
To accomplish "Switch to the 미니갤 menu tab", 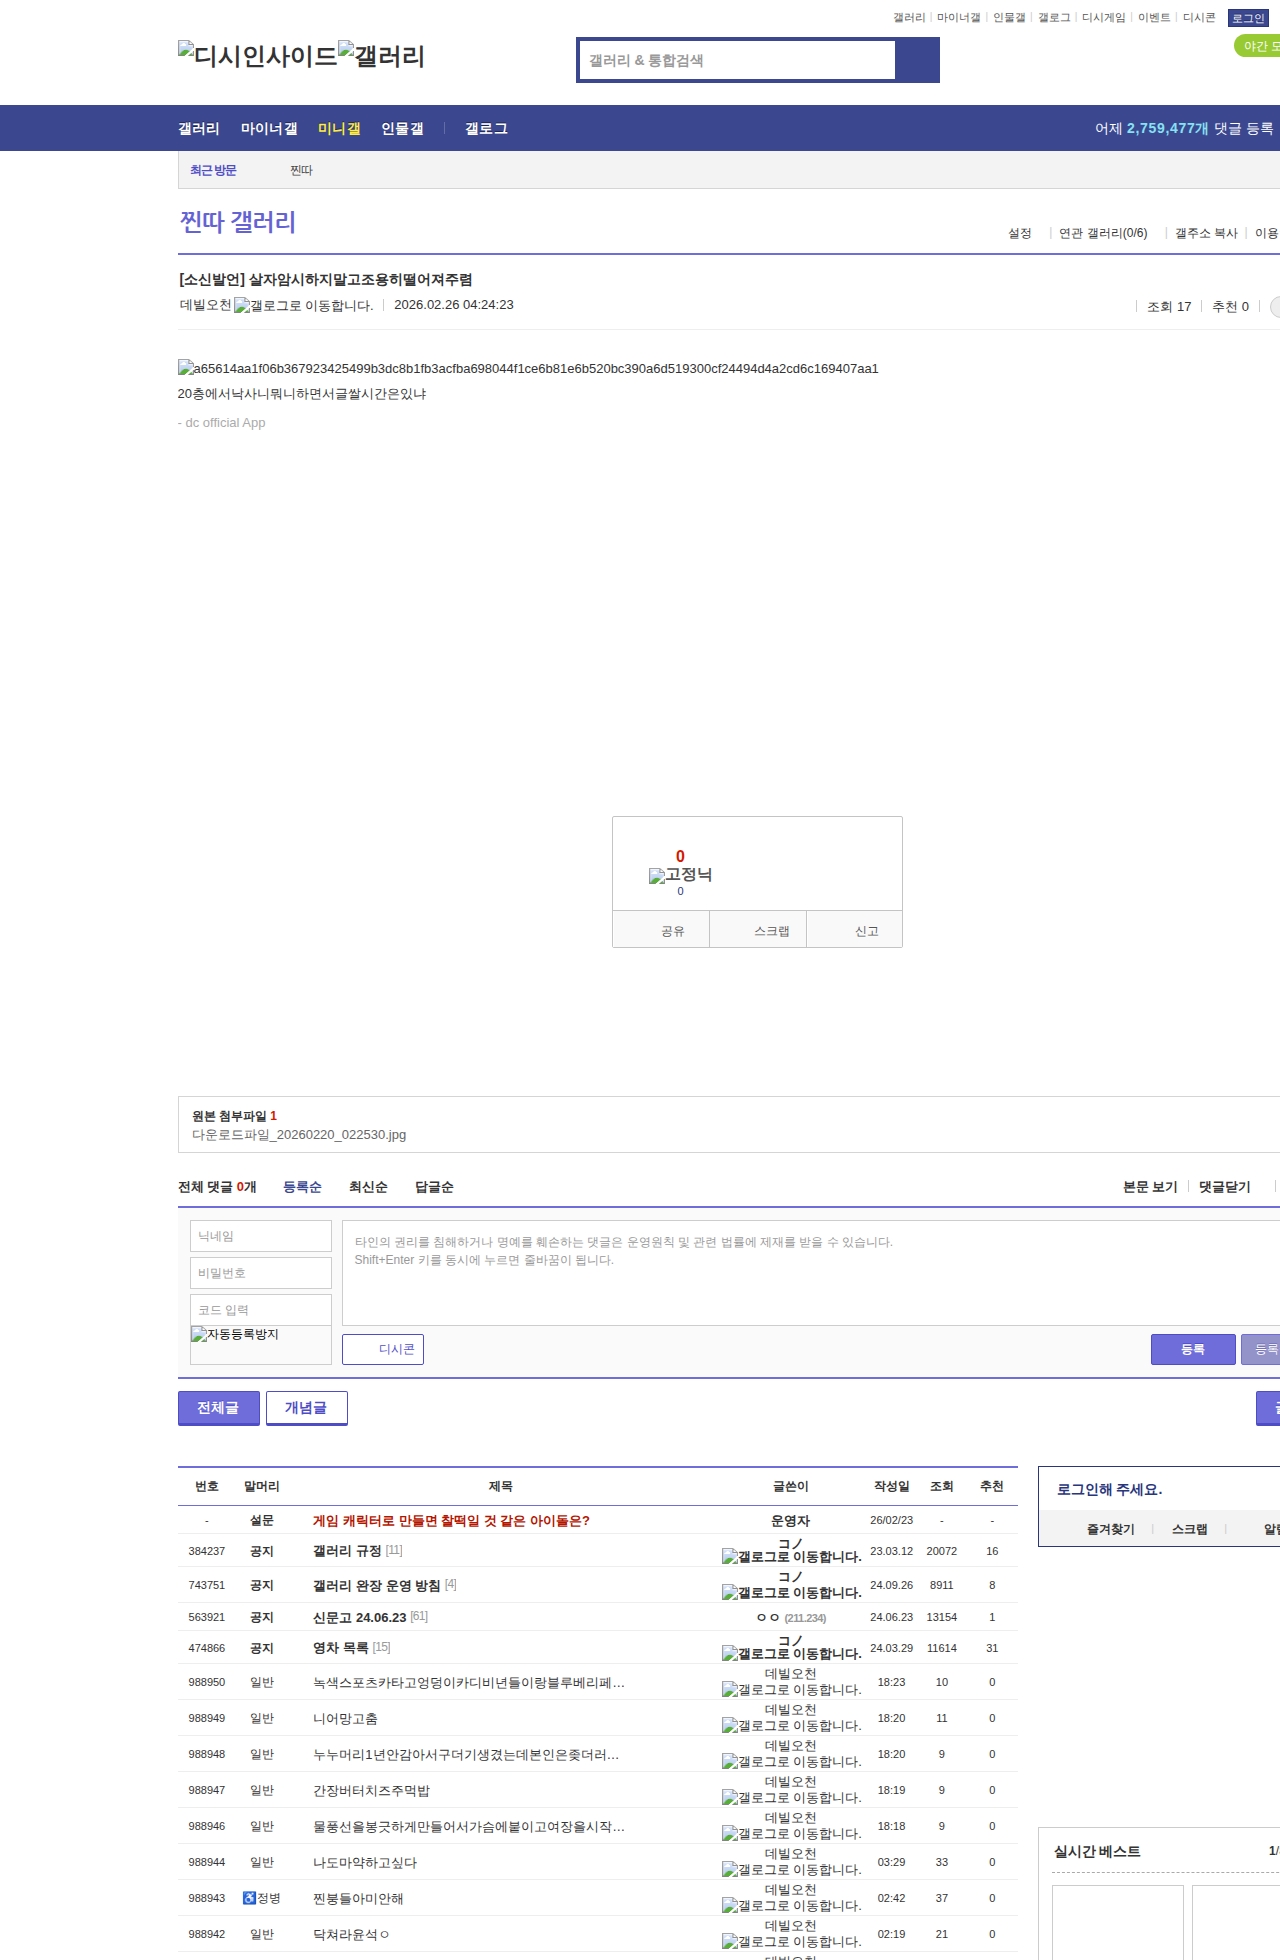I will pyautogui.click(x=339, y=129).
